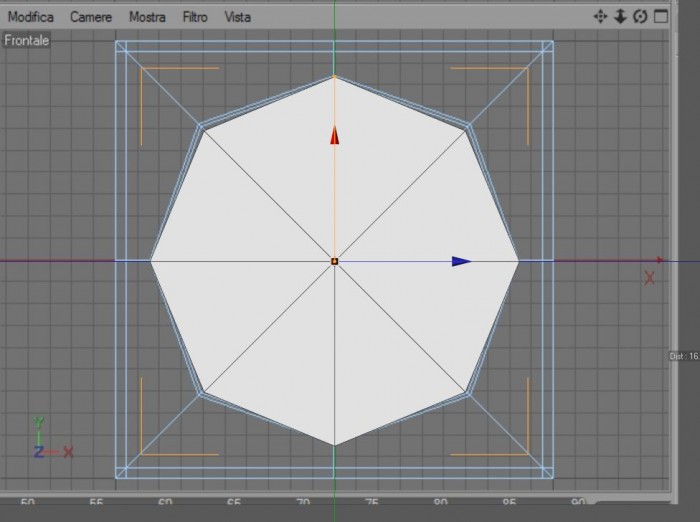Viewport: 700px width, 522px height.
Task: Open the Mostra menu
Action: tap(147, 17)
